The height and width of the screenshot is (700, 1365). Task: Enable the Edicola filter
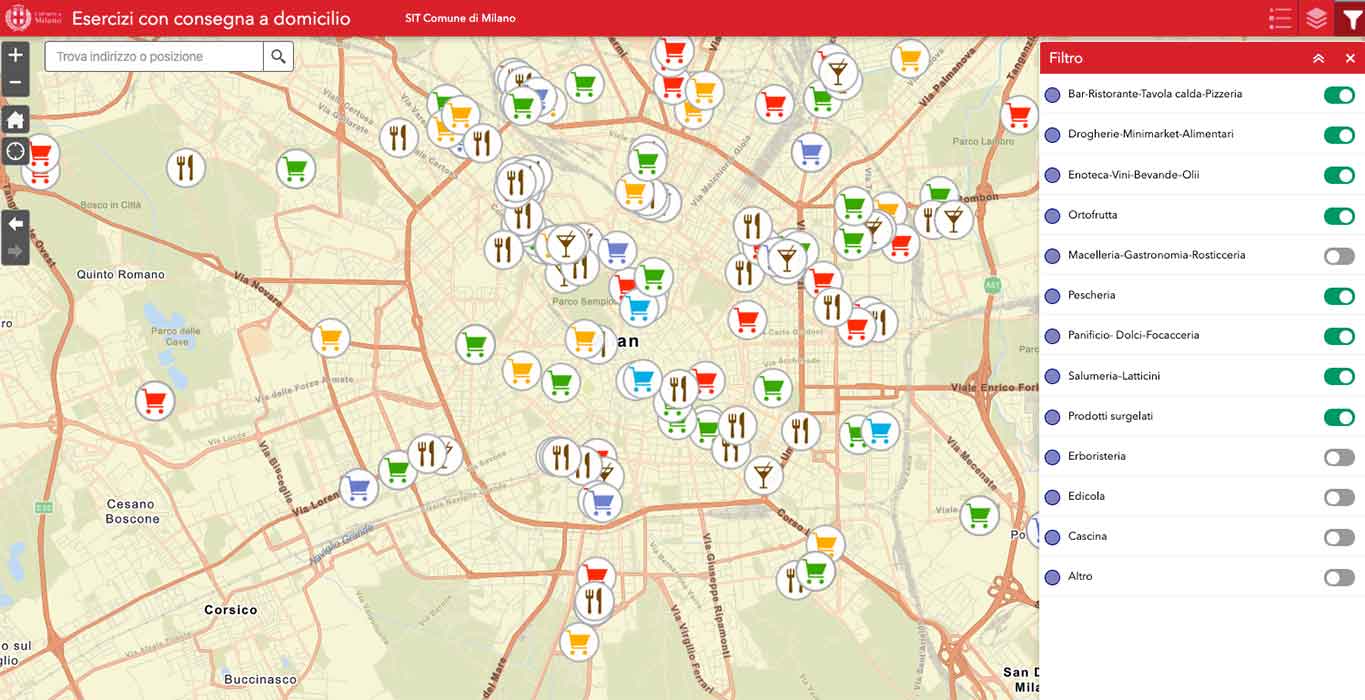tap(1339, 497)
